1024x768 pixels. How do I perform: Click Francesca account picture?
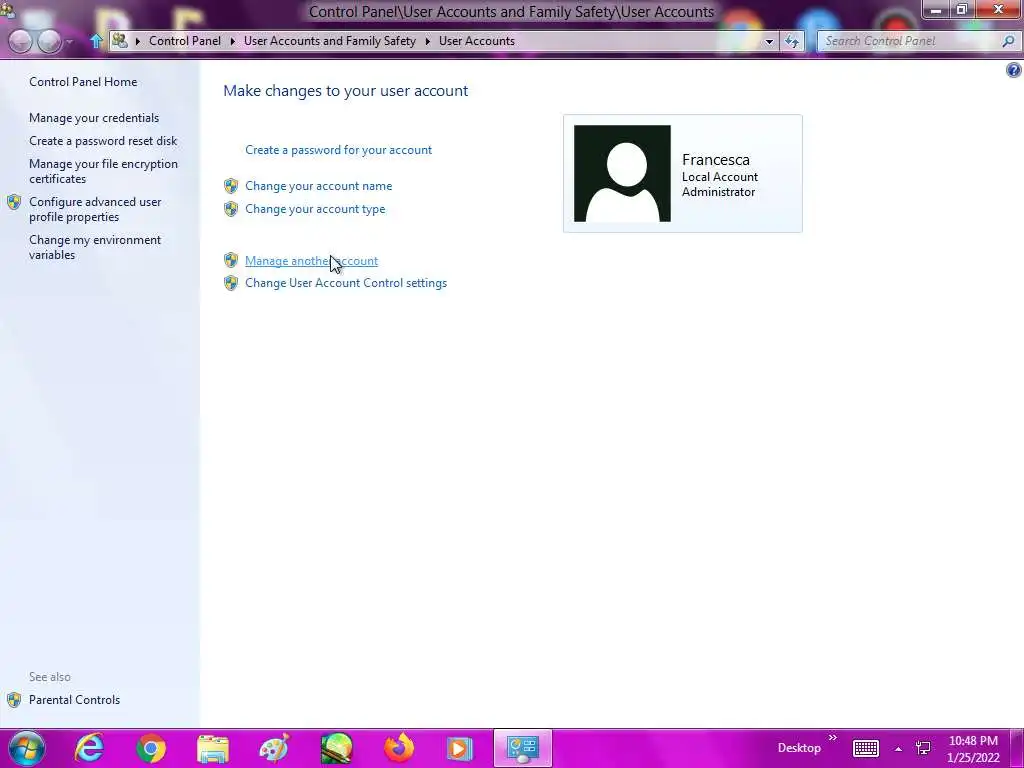pyautogui.click(x=622, y=173)
